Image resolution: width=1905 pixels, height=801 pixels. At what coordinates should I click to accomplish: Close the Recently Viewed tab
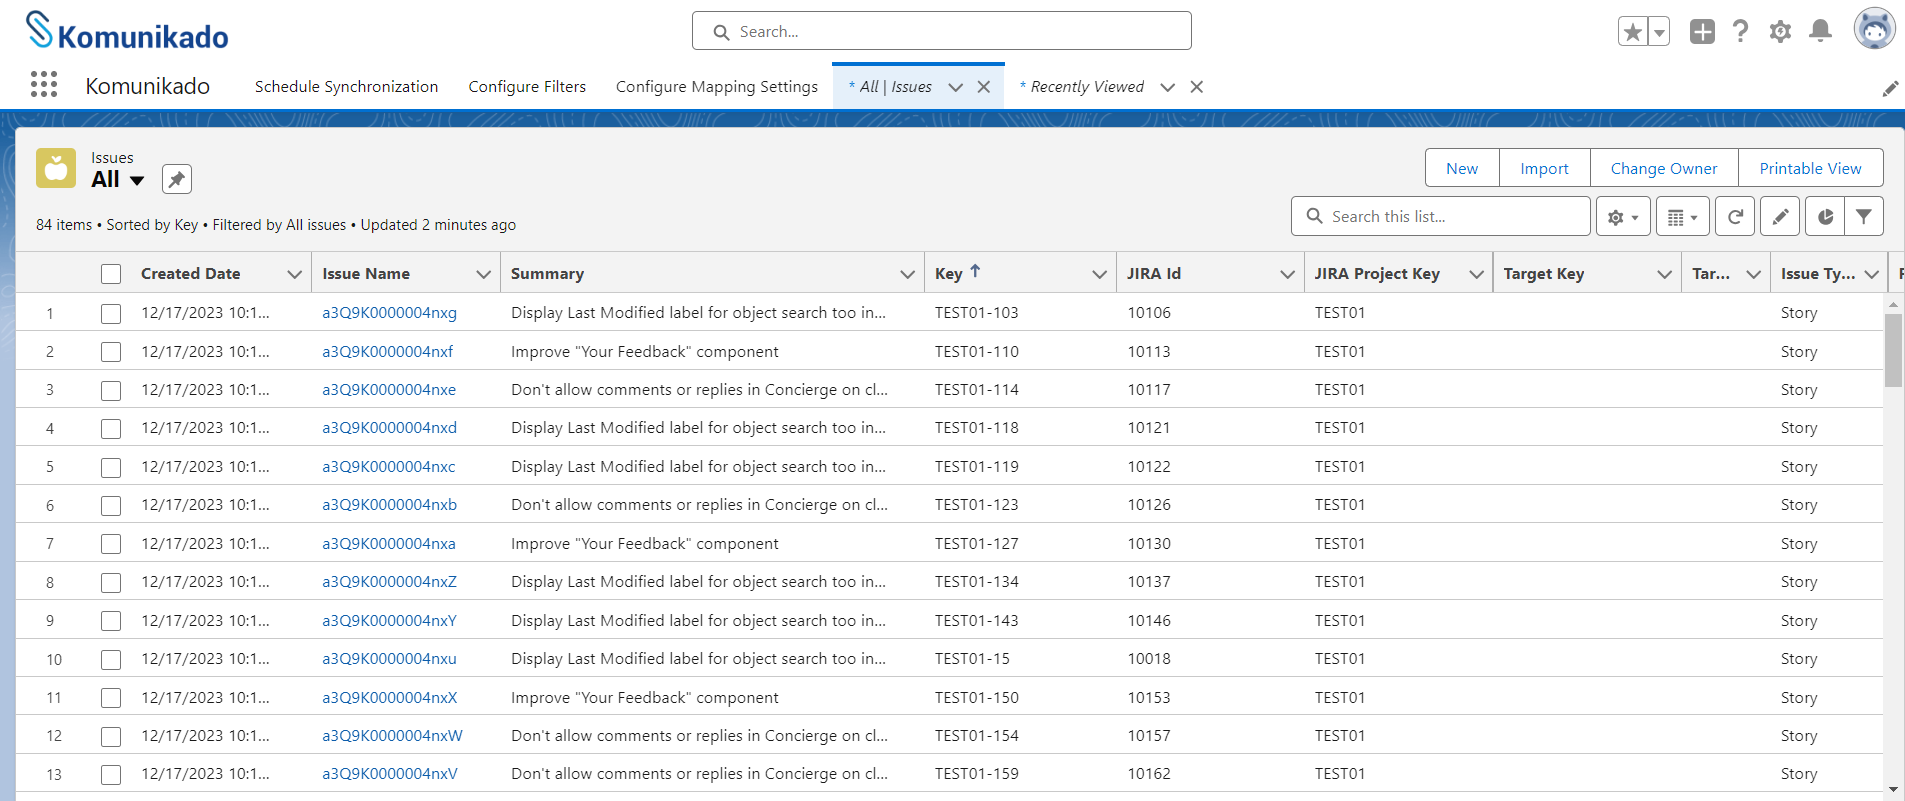[1196, 87]
